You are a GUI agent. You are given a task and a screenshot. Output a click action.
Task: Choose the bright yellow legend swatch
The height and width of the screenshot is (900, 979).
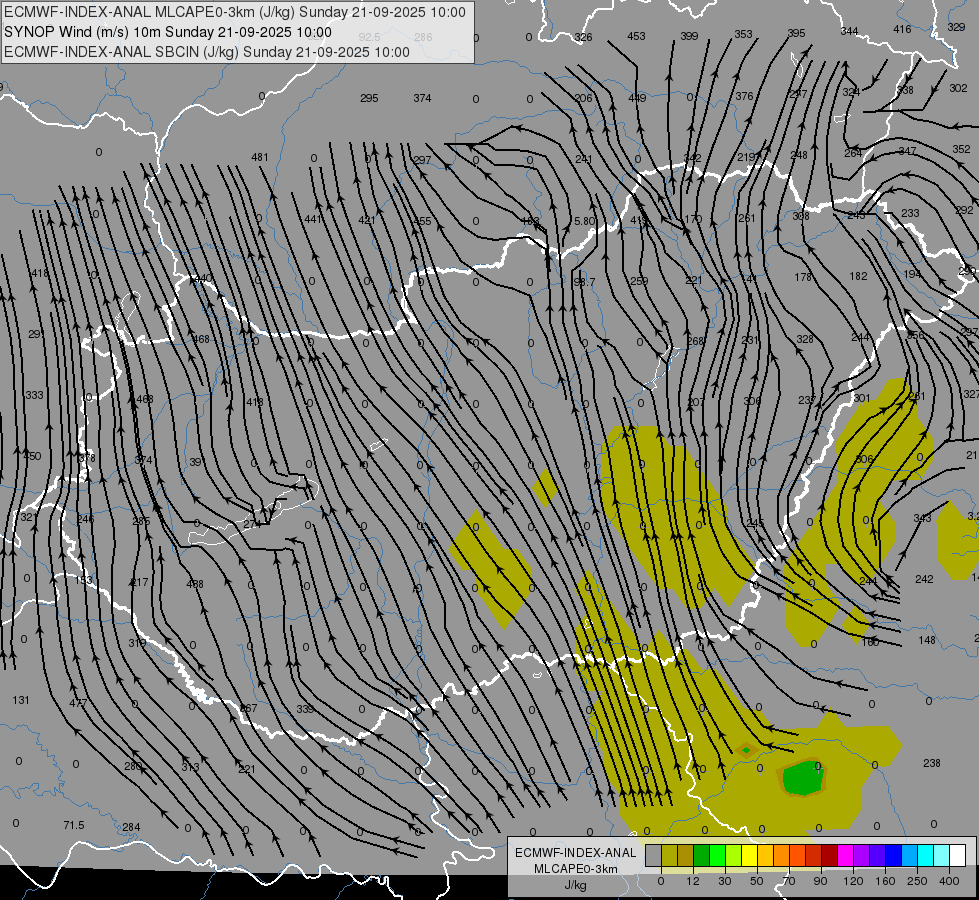(749, 855)
